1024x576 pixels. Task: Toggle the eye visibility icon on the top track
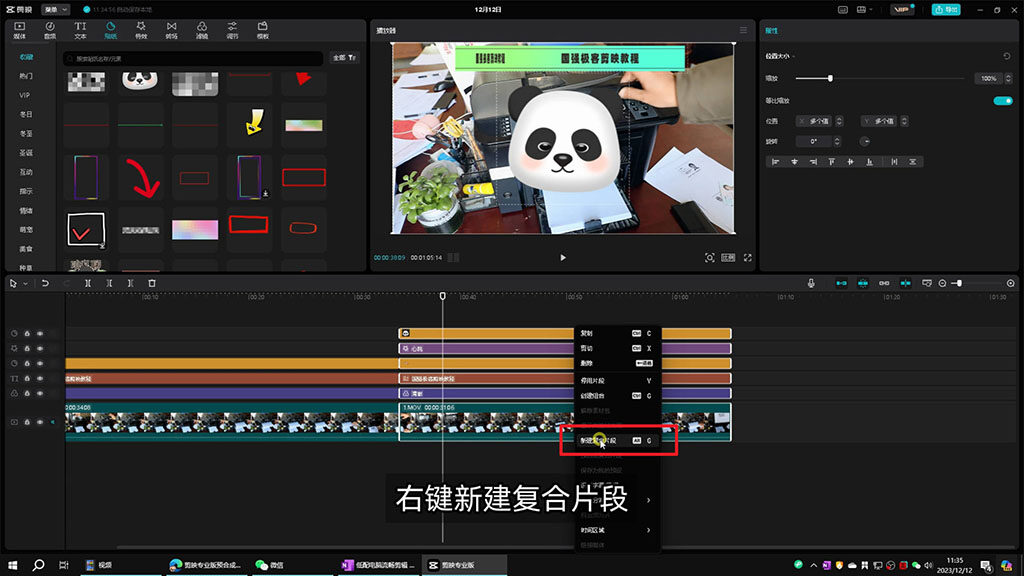coord(40,334)
